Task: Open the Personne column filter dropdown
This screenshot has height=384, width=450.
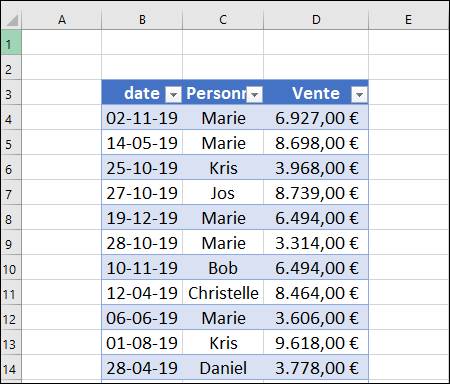Action: pos(255,95)
